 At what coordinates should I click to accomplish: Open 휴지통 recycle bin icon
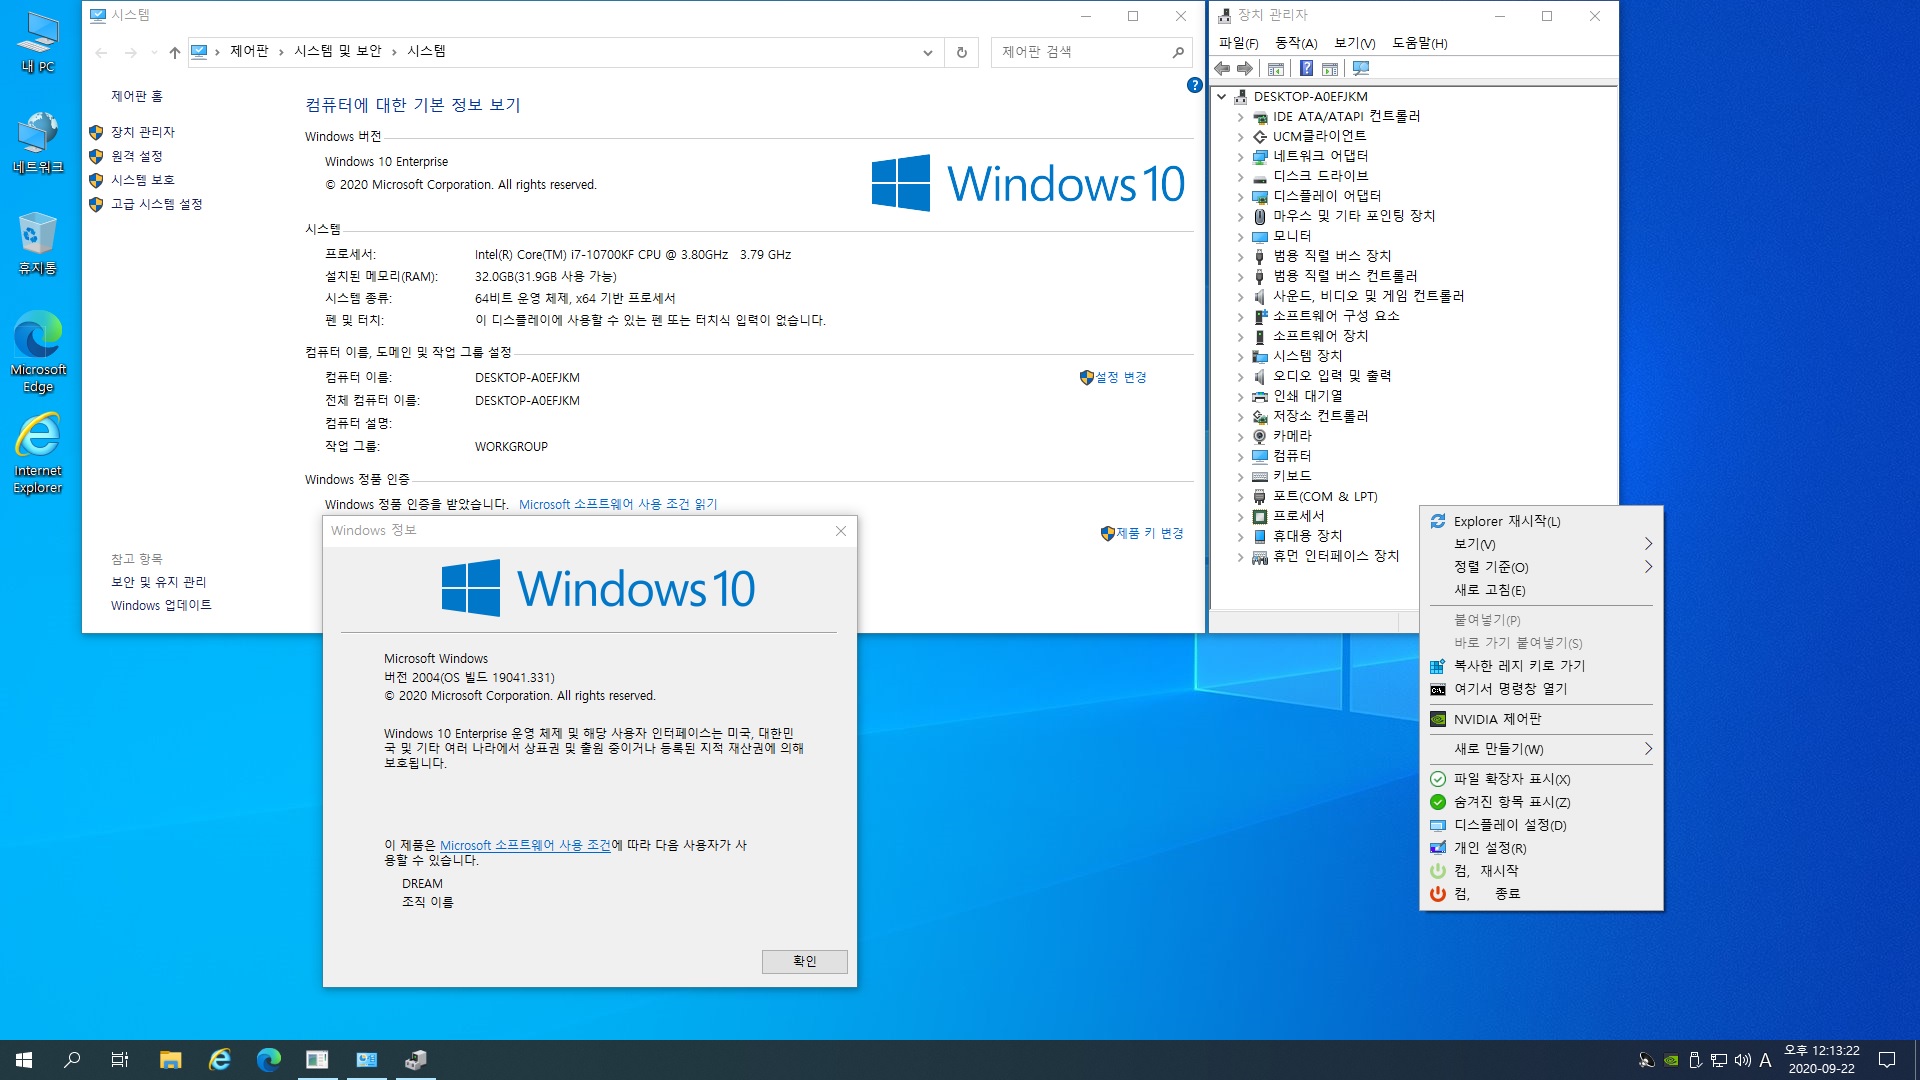click(x=38, y=243)
